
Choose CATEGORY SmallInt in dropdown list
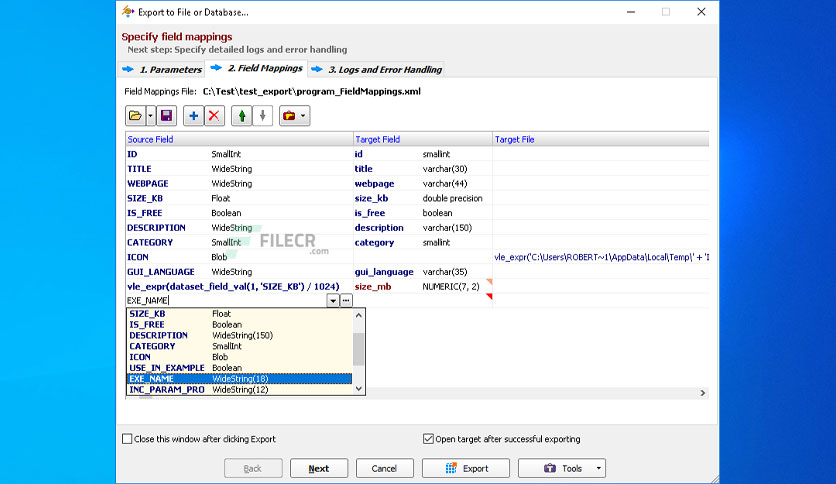[x=239, y=346]
